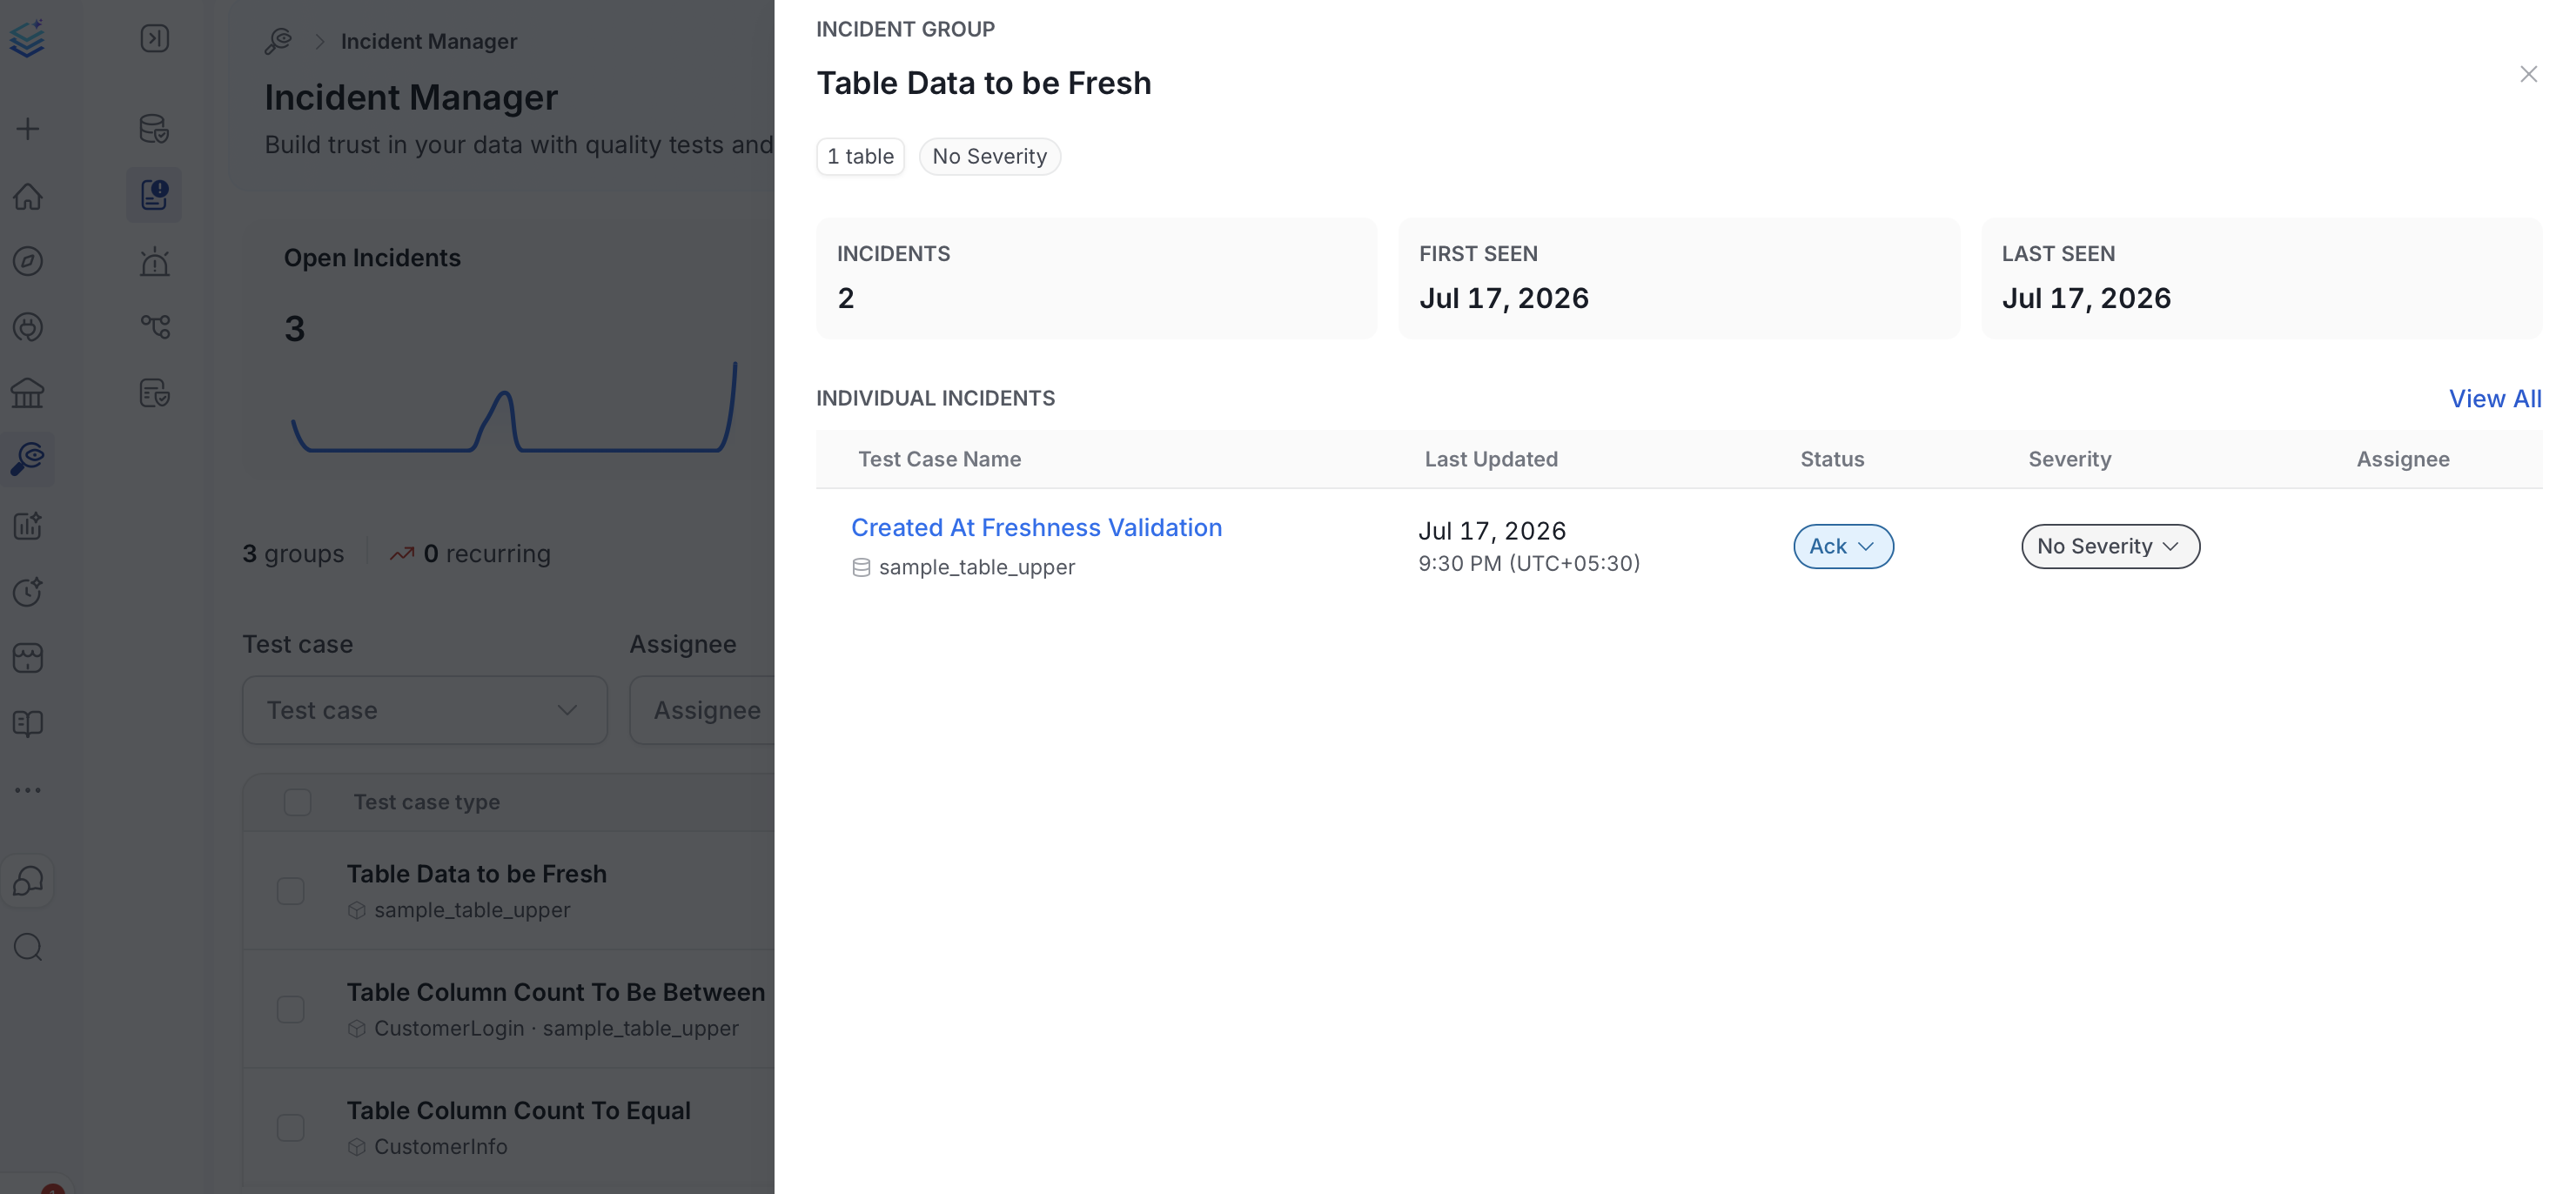The height and width of the screenshot is (1194, 2576).
Task: Close the Incident Group panel
Action: coord(2528,74)
